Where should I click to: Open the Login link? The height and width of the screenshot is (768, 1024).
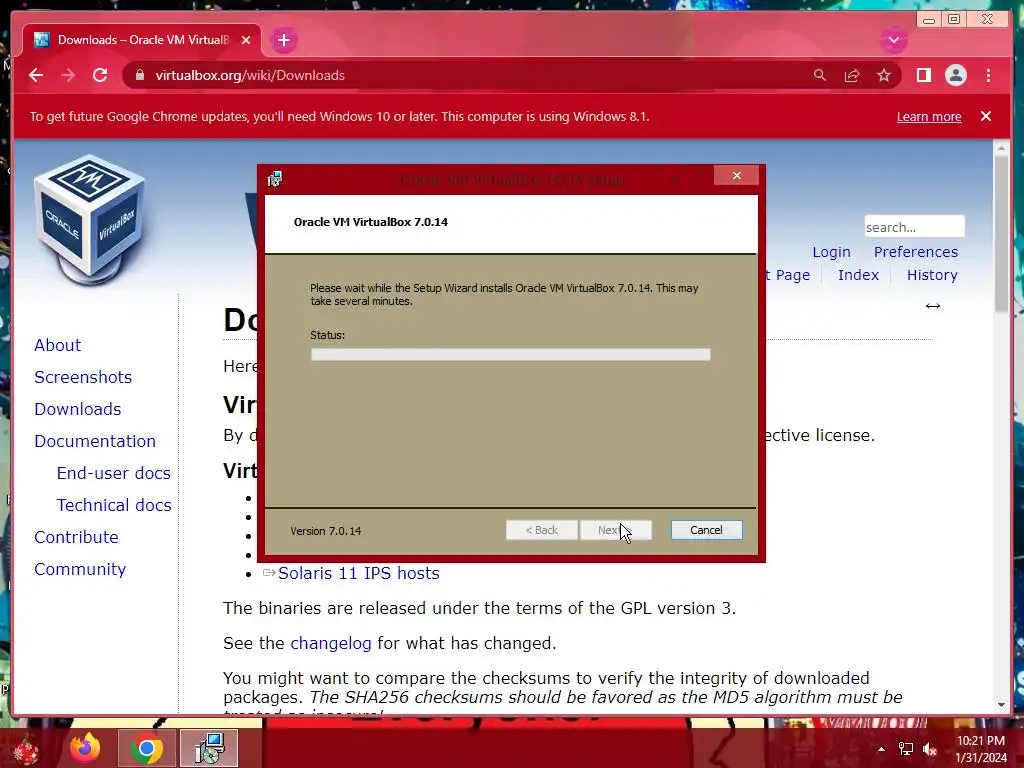click(831, 252)
